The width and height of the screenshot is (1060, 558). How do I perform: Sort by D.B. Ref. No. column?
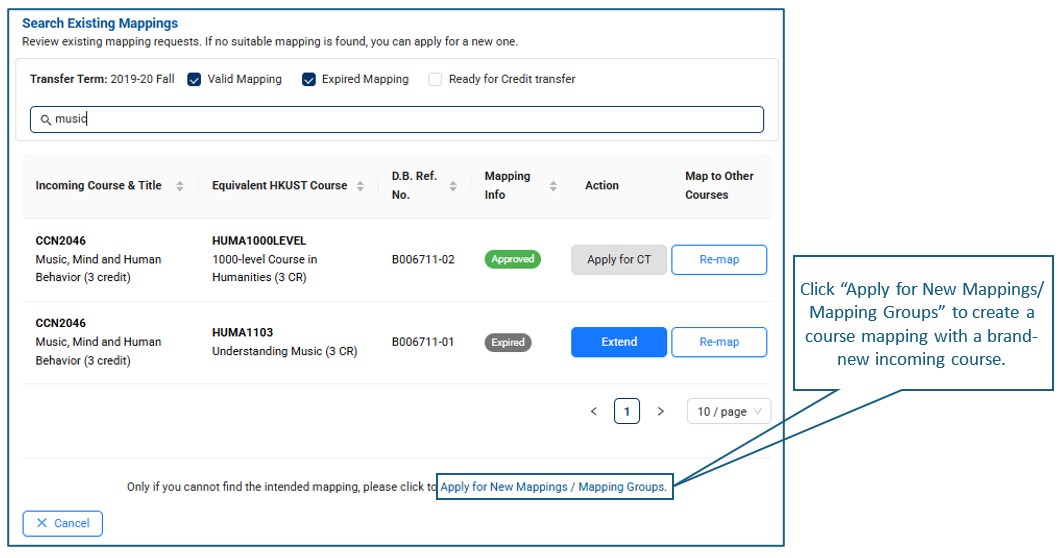(x=453, y=185)
